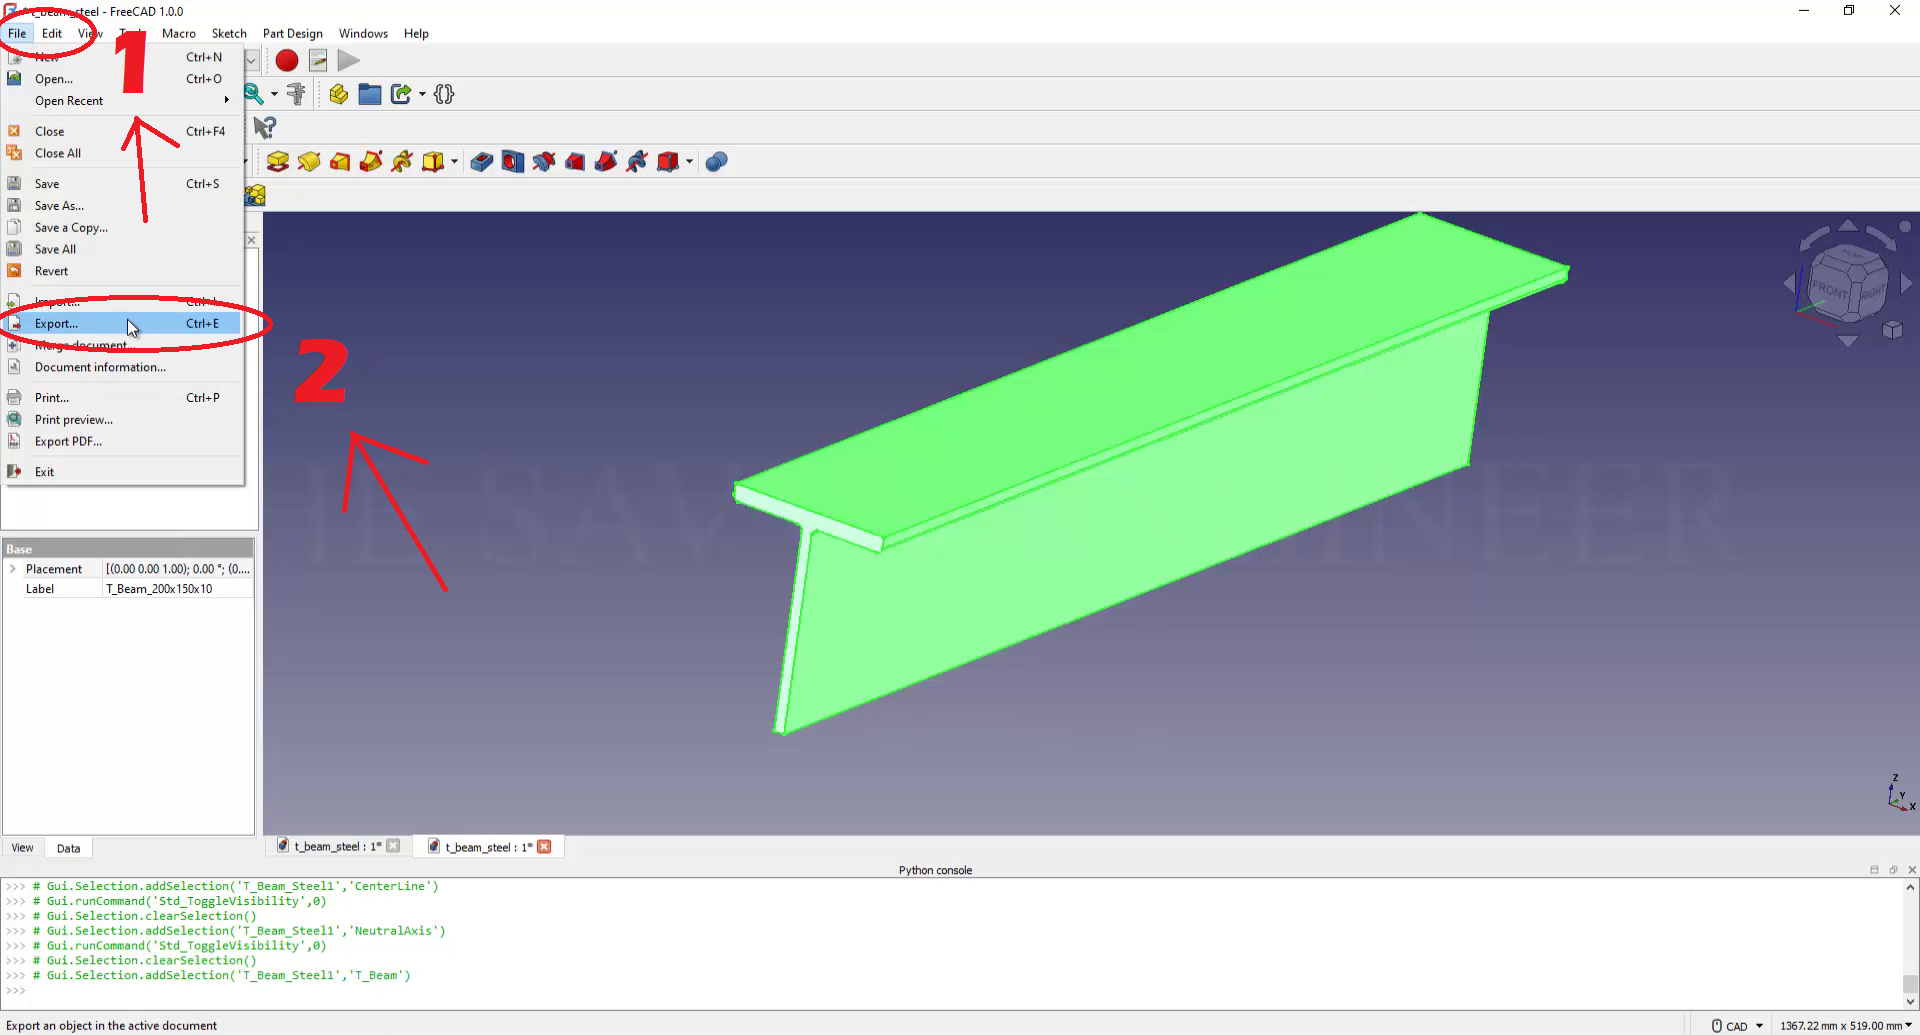Click the Boolean operation spheres icon

(716, 162)
